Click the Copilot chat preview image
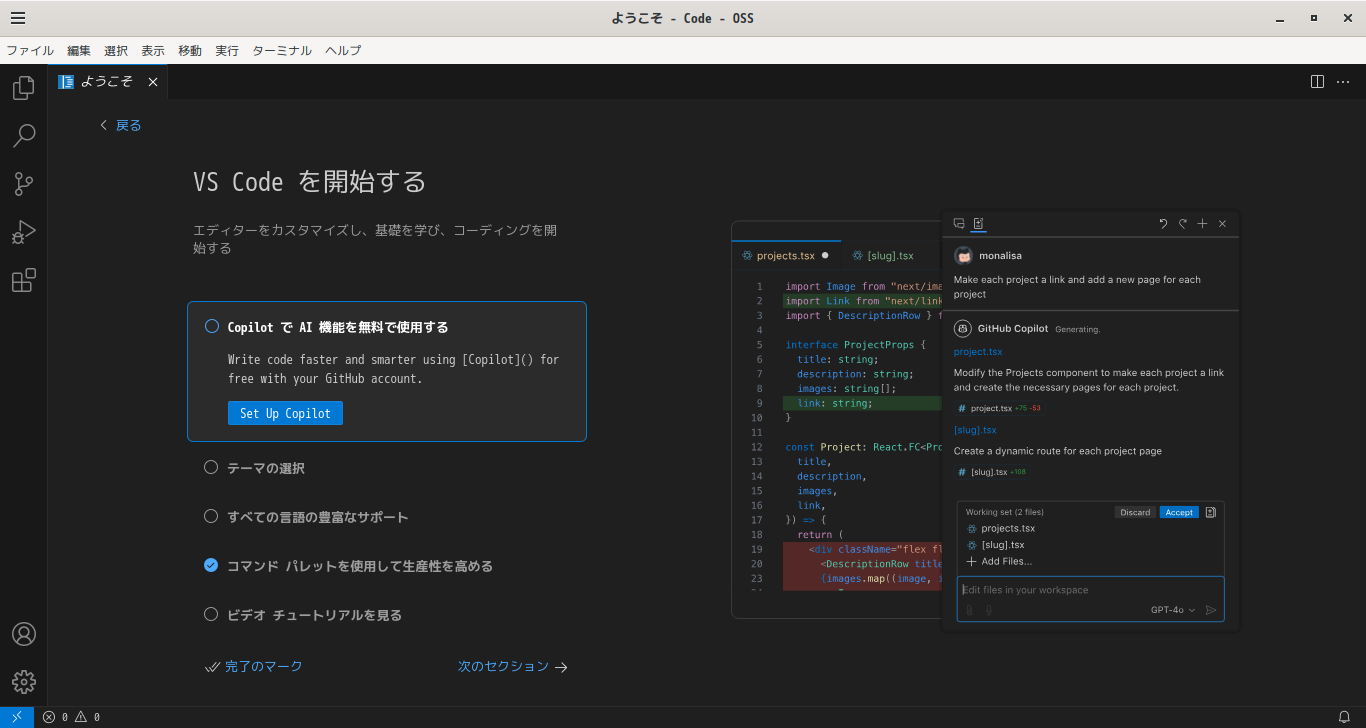Viewport: 1366px width, 728px height. coord(985,420)
